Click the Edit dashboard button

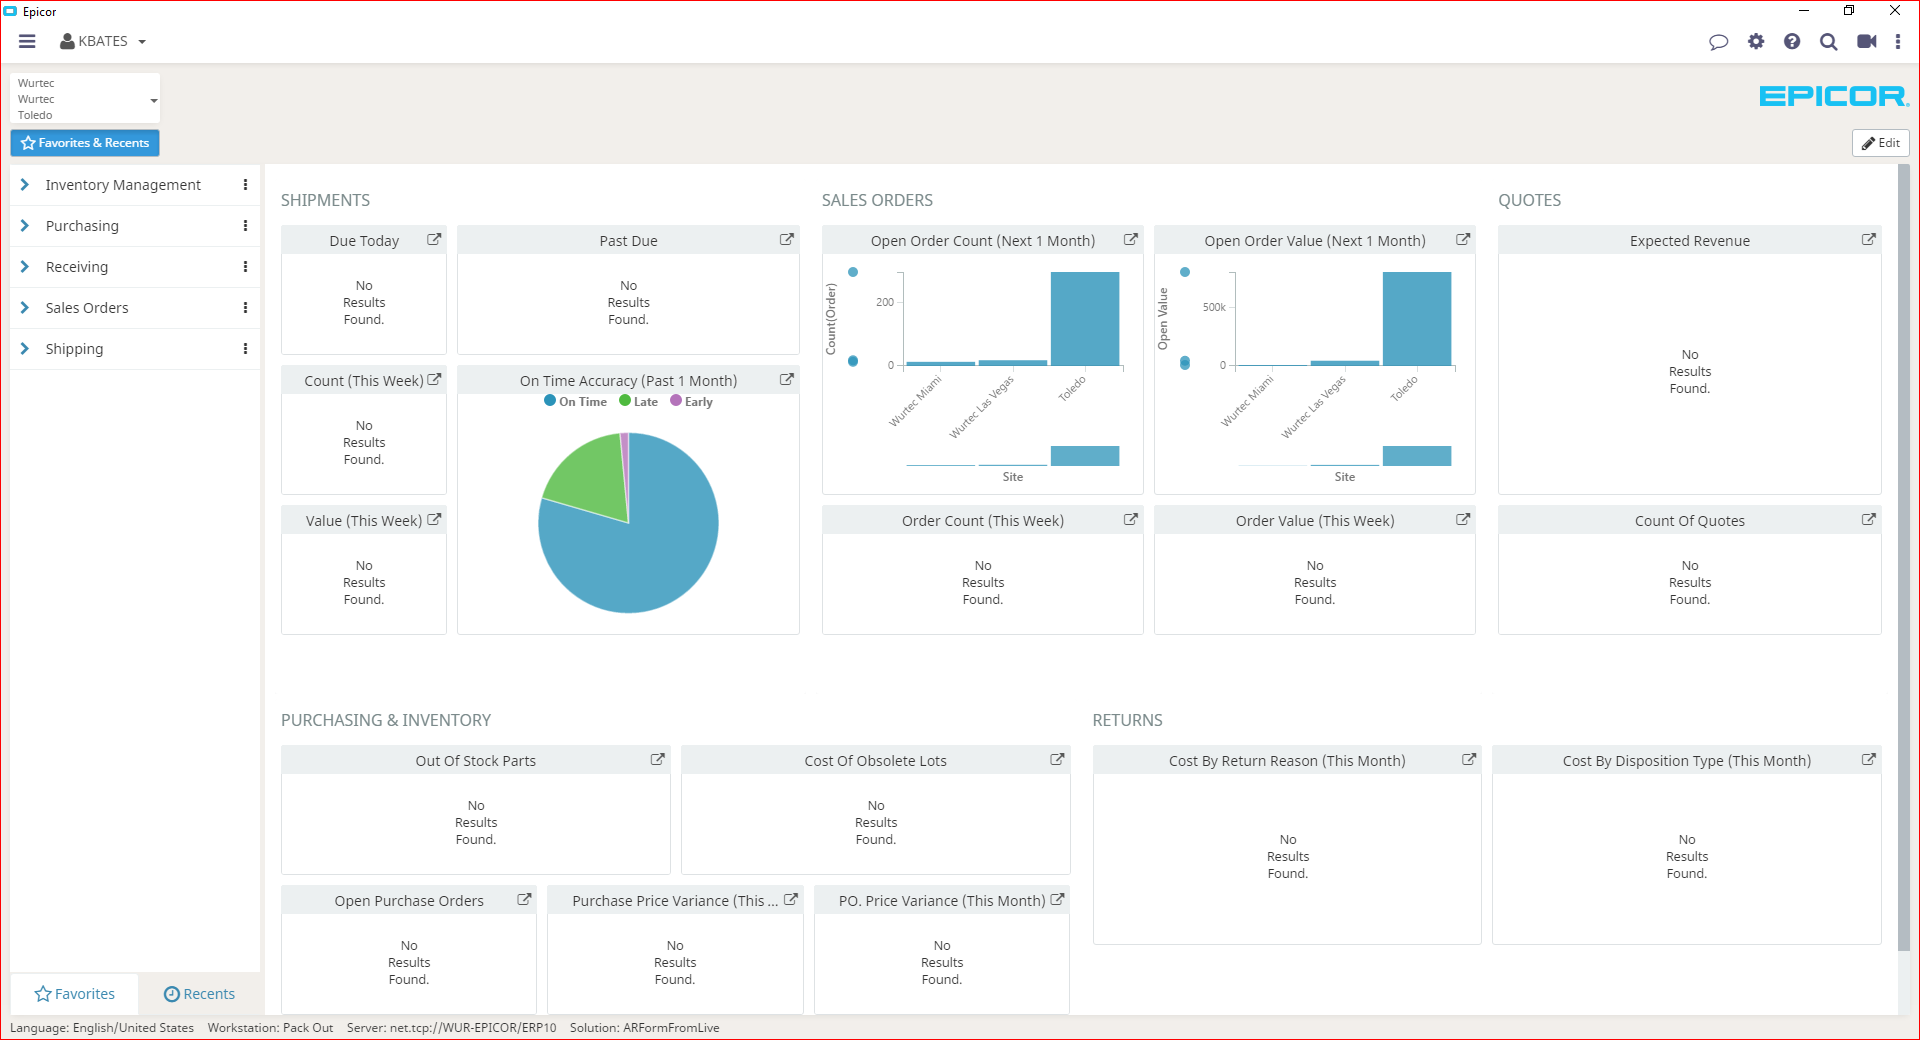pos(1880,143)
